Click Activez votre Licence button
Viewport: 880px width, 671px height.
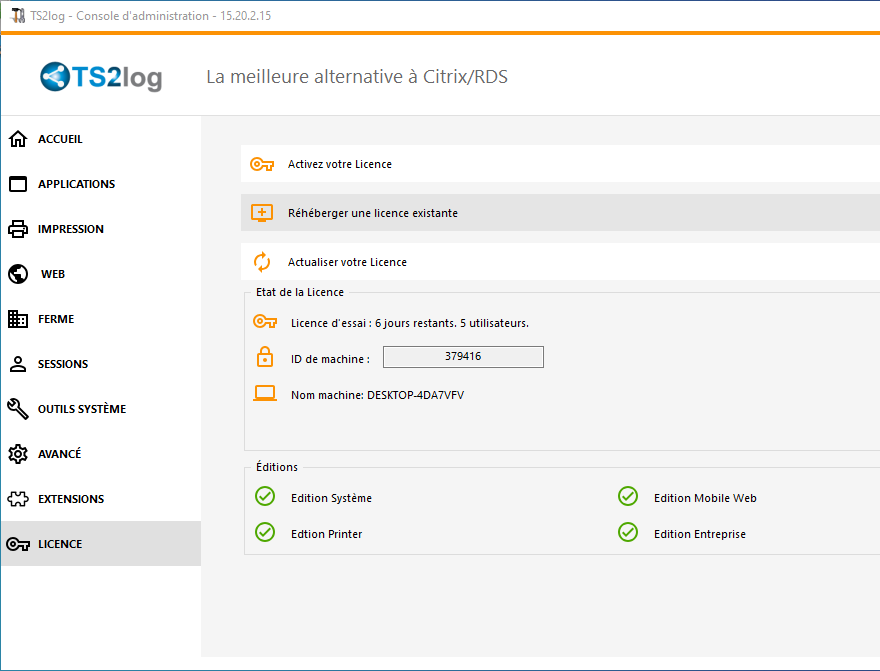pyautogui.click(x=560, y=164)
